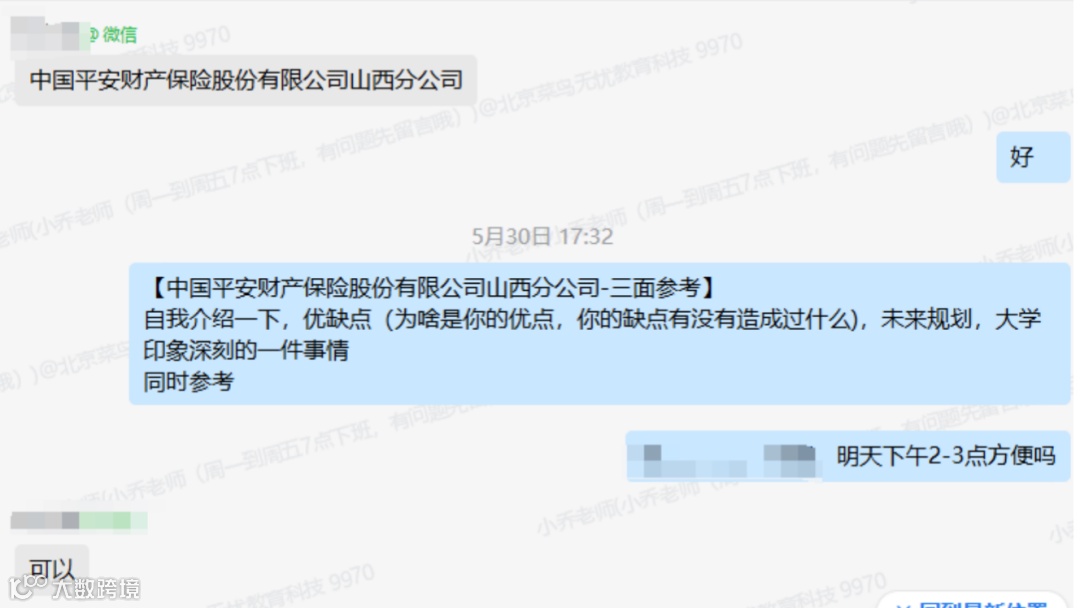Click the 5月30日 17:32 timestamp
The width and height of the screenshot is (1080, 608).
tap(542, 236)
